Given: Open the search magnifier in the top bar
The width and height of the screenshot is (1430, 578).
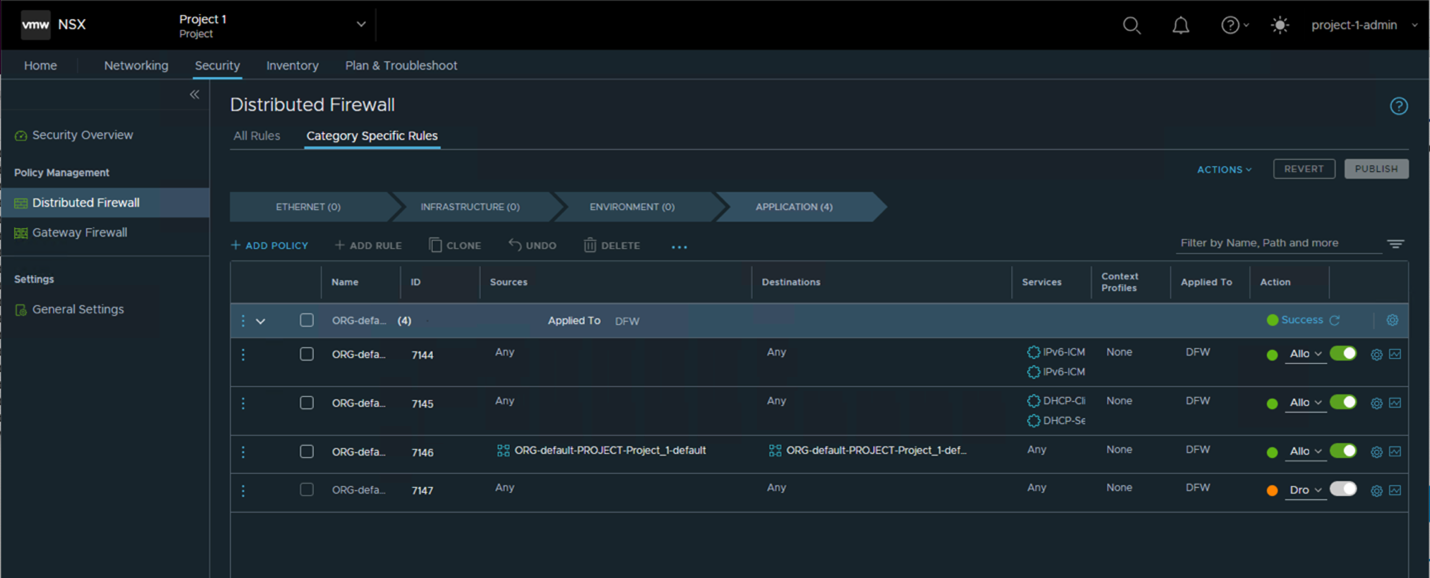Looking at the screenshot, I should [1131, 25].
